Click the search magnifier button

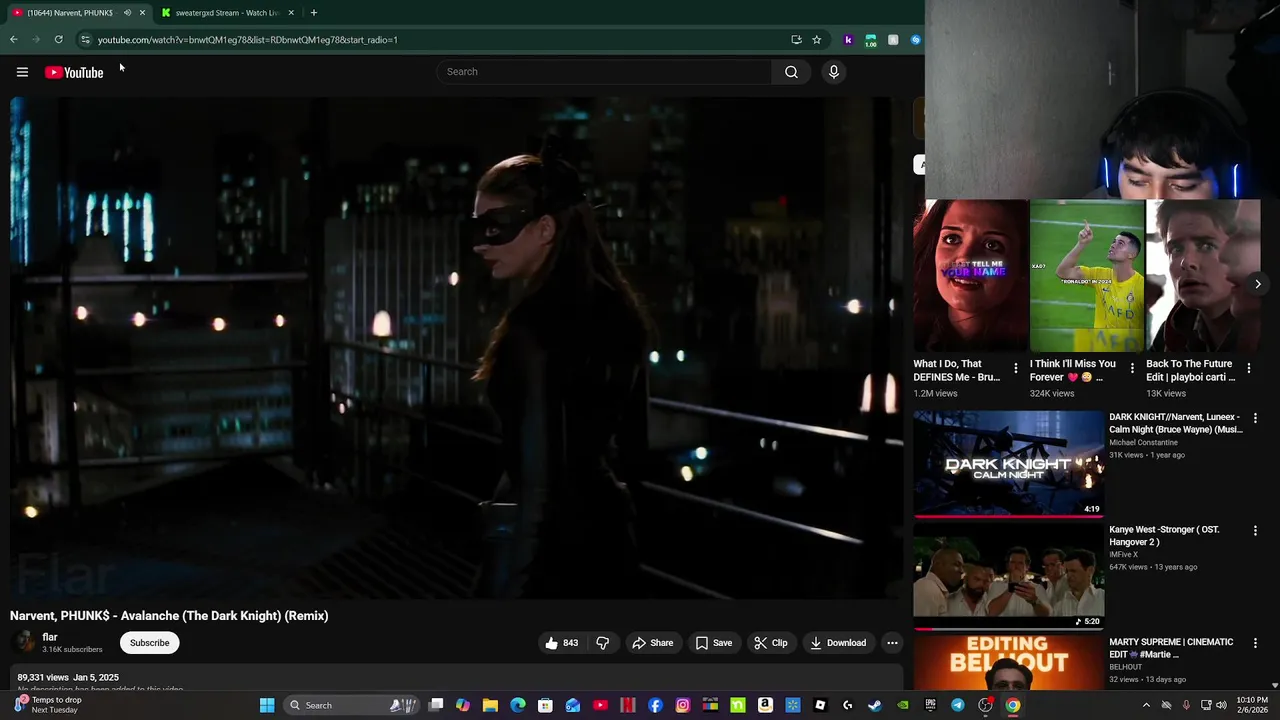(x=791, y=72)
